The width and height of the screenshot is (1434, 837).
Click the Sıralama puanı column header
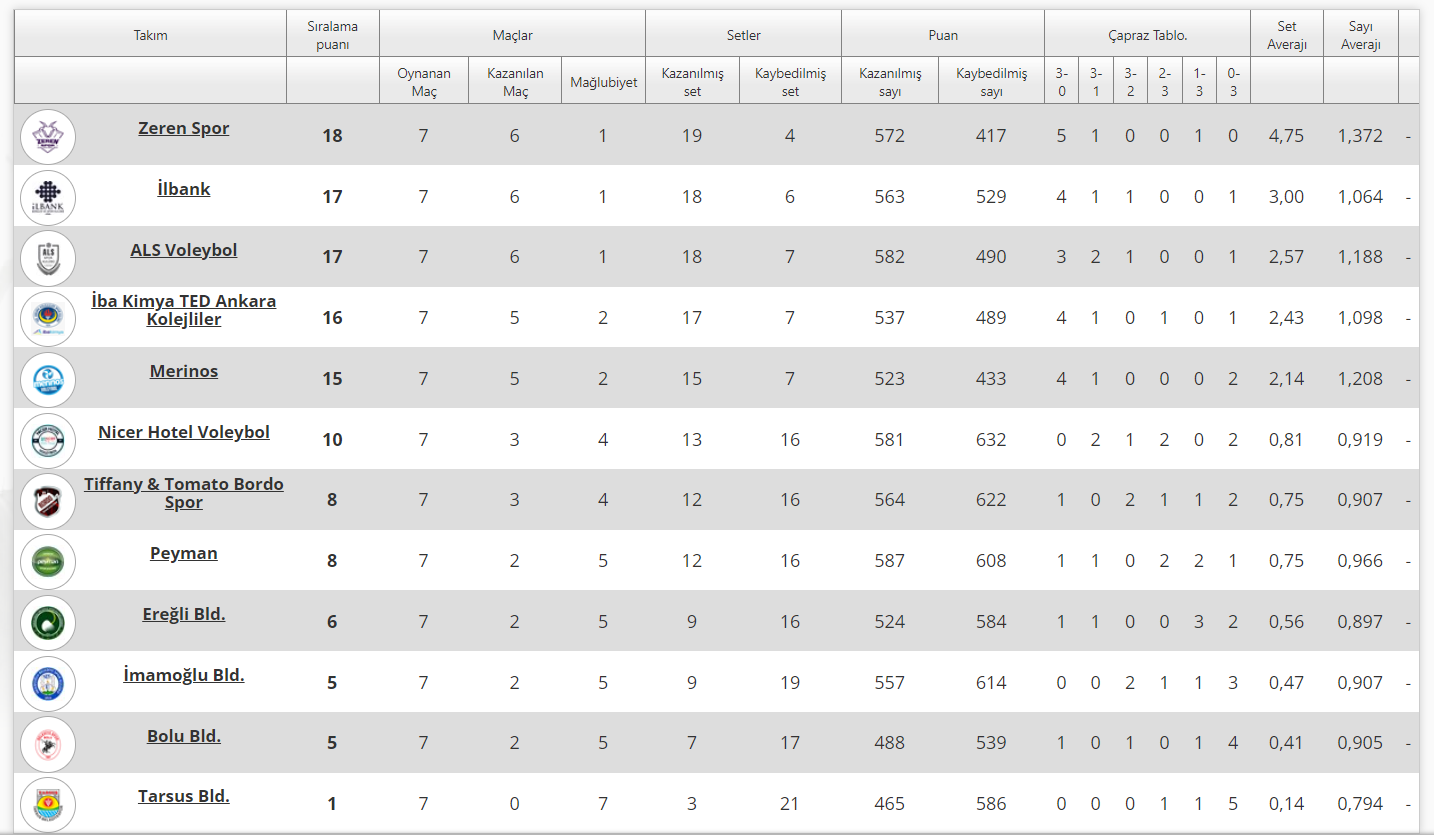pyautogui.click(x=332, y=35)
